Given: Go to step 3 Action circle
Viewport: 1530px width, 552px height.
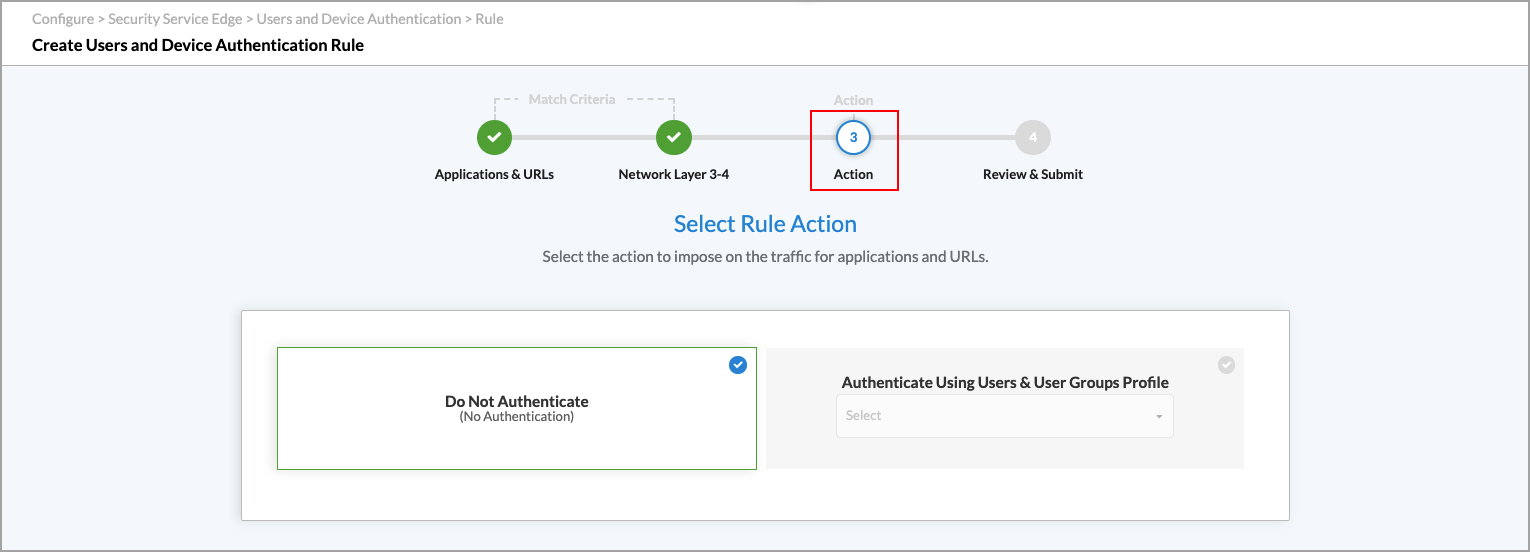Looking at the screenshot, I should pos(853,137).
